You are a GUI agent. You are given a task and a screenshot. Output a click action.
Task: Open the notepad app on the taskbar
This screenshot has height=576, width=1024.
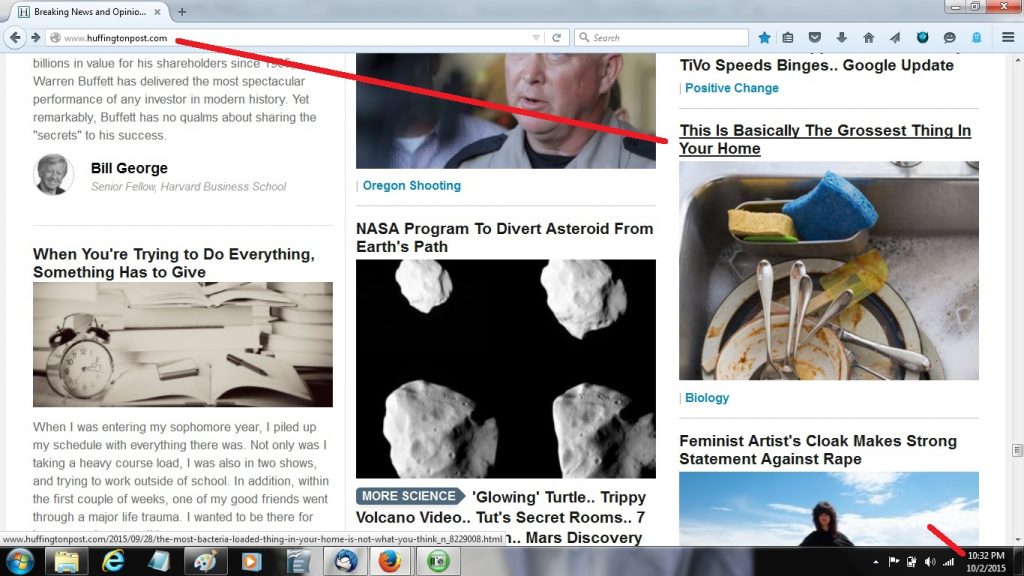click(159, 562)
